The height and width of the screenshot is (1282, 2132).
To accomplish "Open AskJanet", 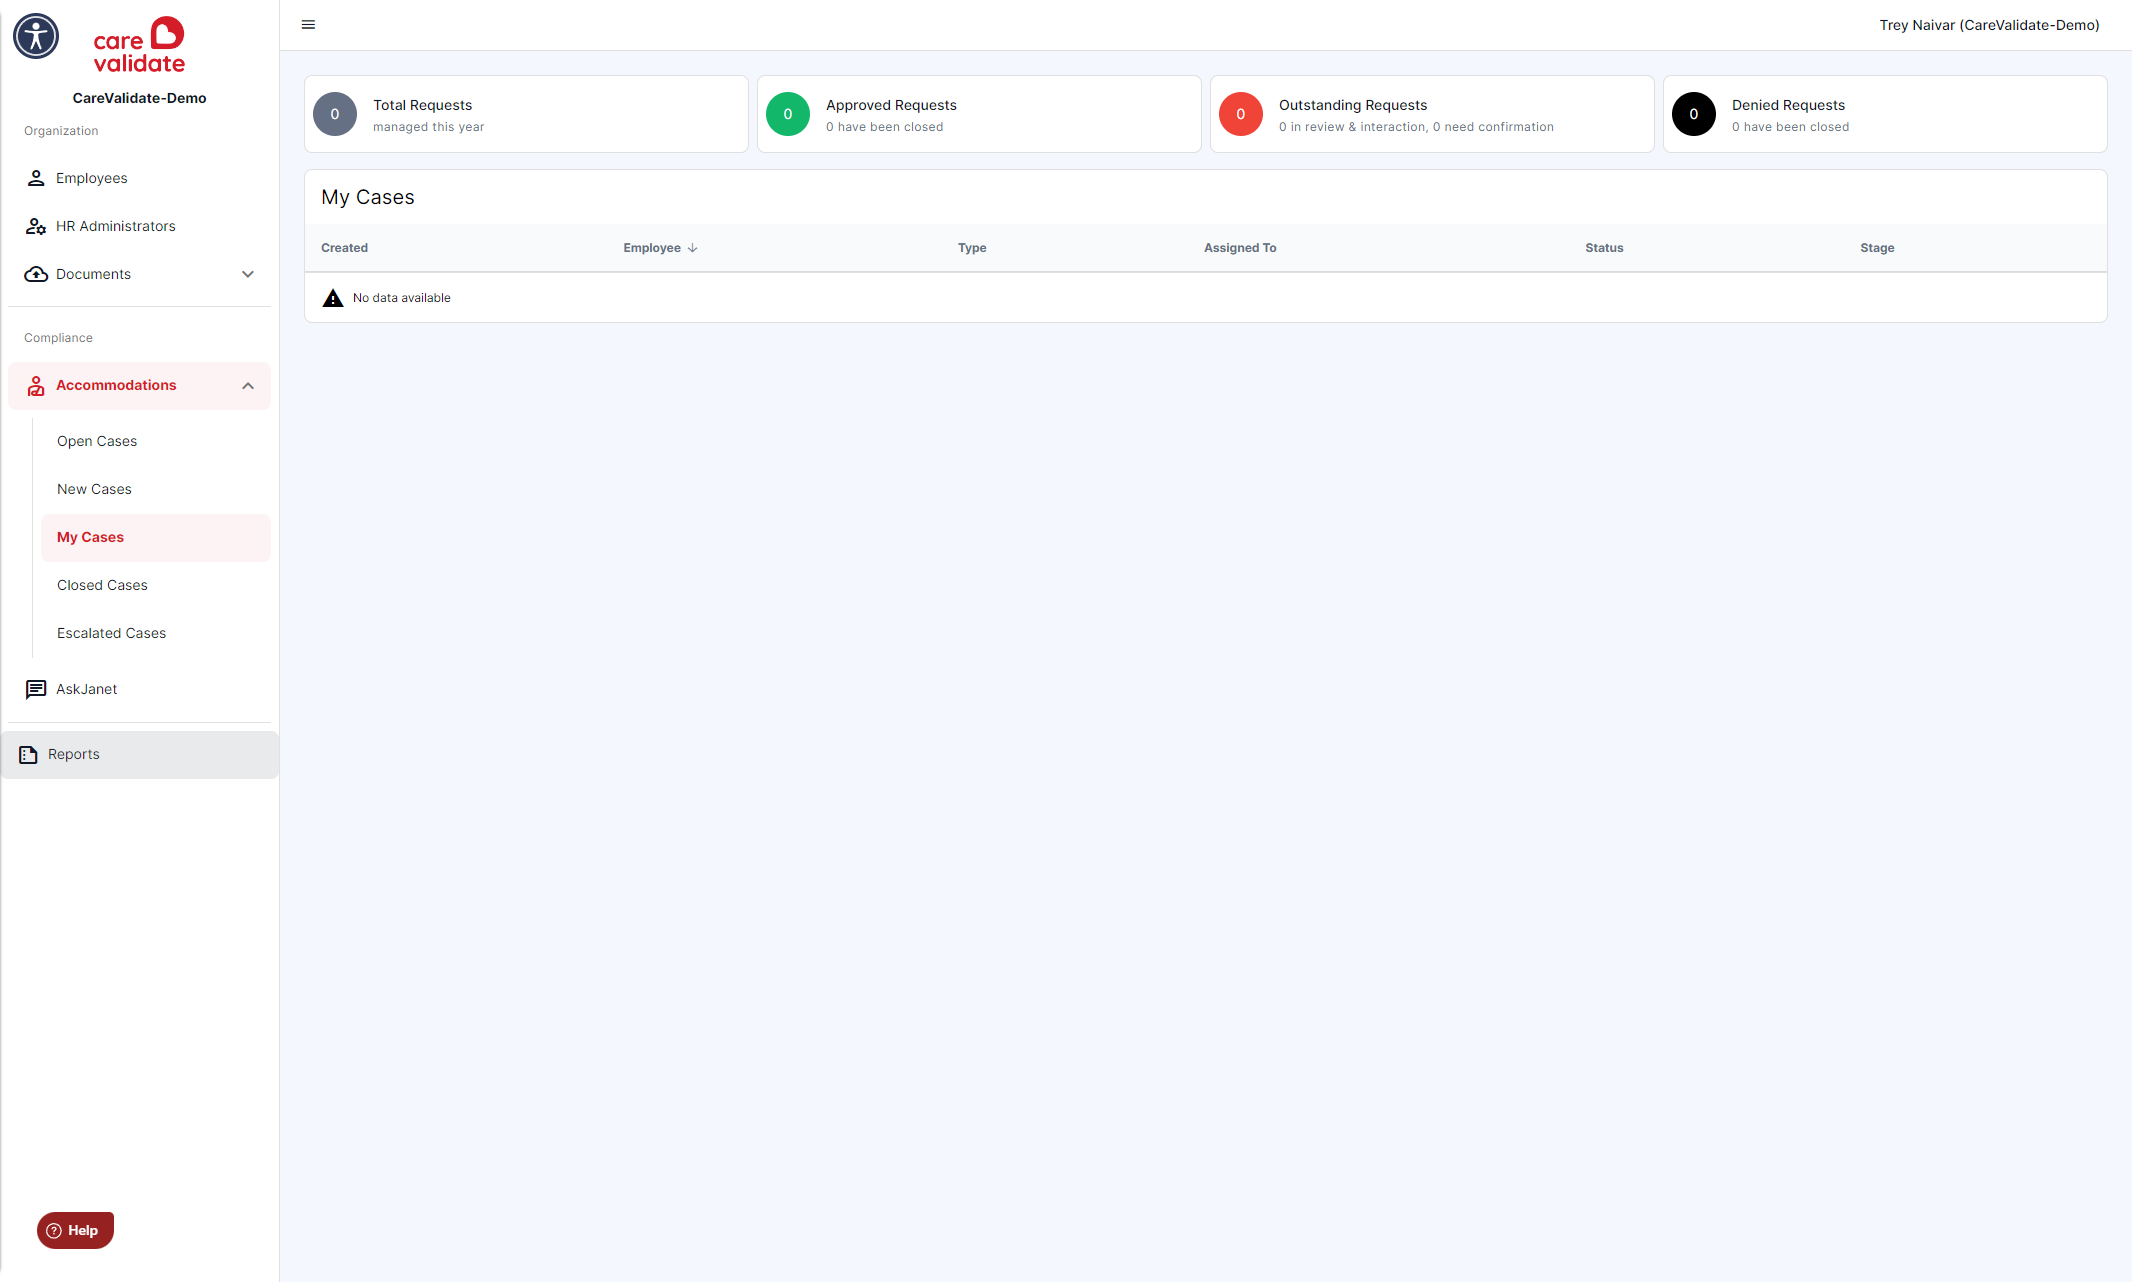I will [x=139, y=689].
